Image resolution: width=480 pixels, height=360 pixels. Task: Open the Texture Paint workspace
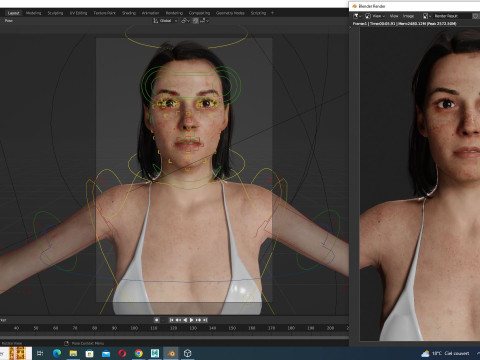pyautogui.click(x=104, y=13)
